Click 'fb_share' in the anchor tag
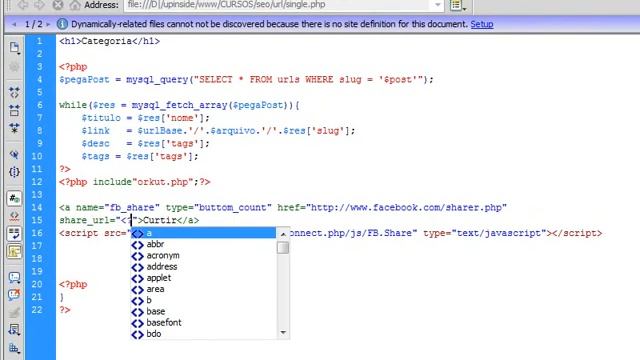 [132, 208]
